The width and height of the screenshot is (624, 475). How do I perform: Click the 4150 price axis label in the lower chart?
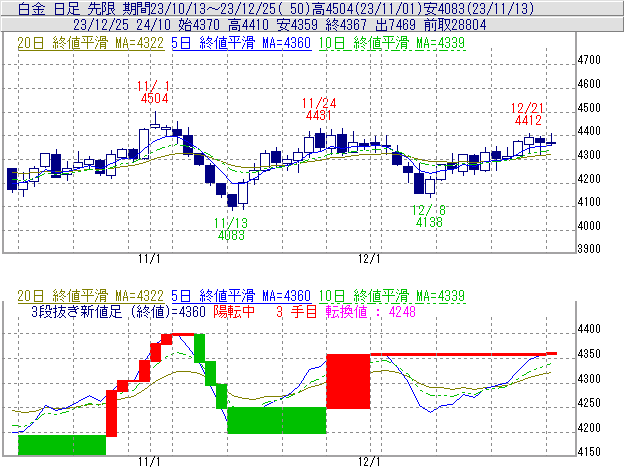(x=589, y=452)
